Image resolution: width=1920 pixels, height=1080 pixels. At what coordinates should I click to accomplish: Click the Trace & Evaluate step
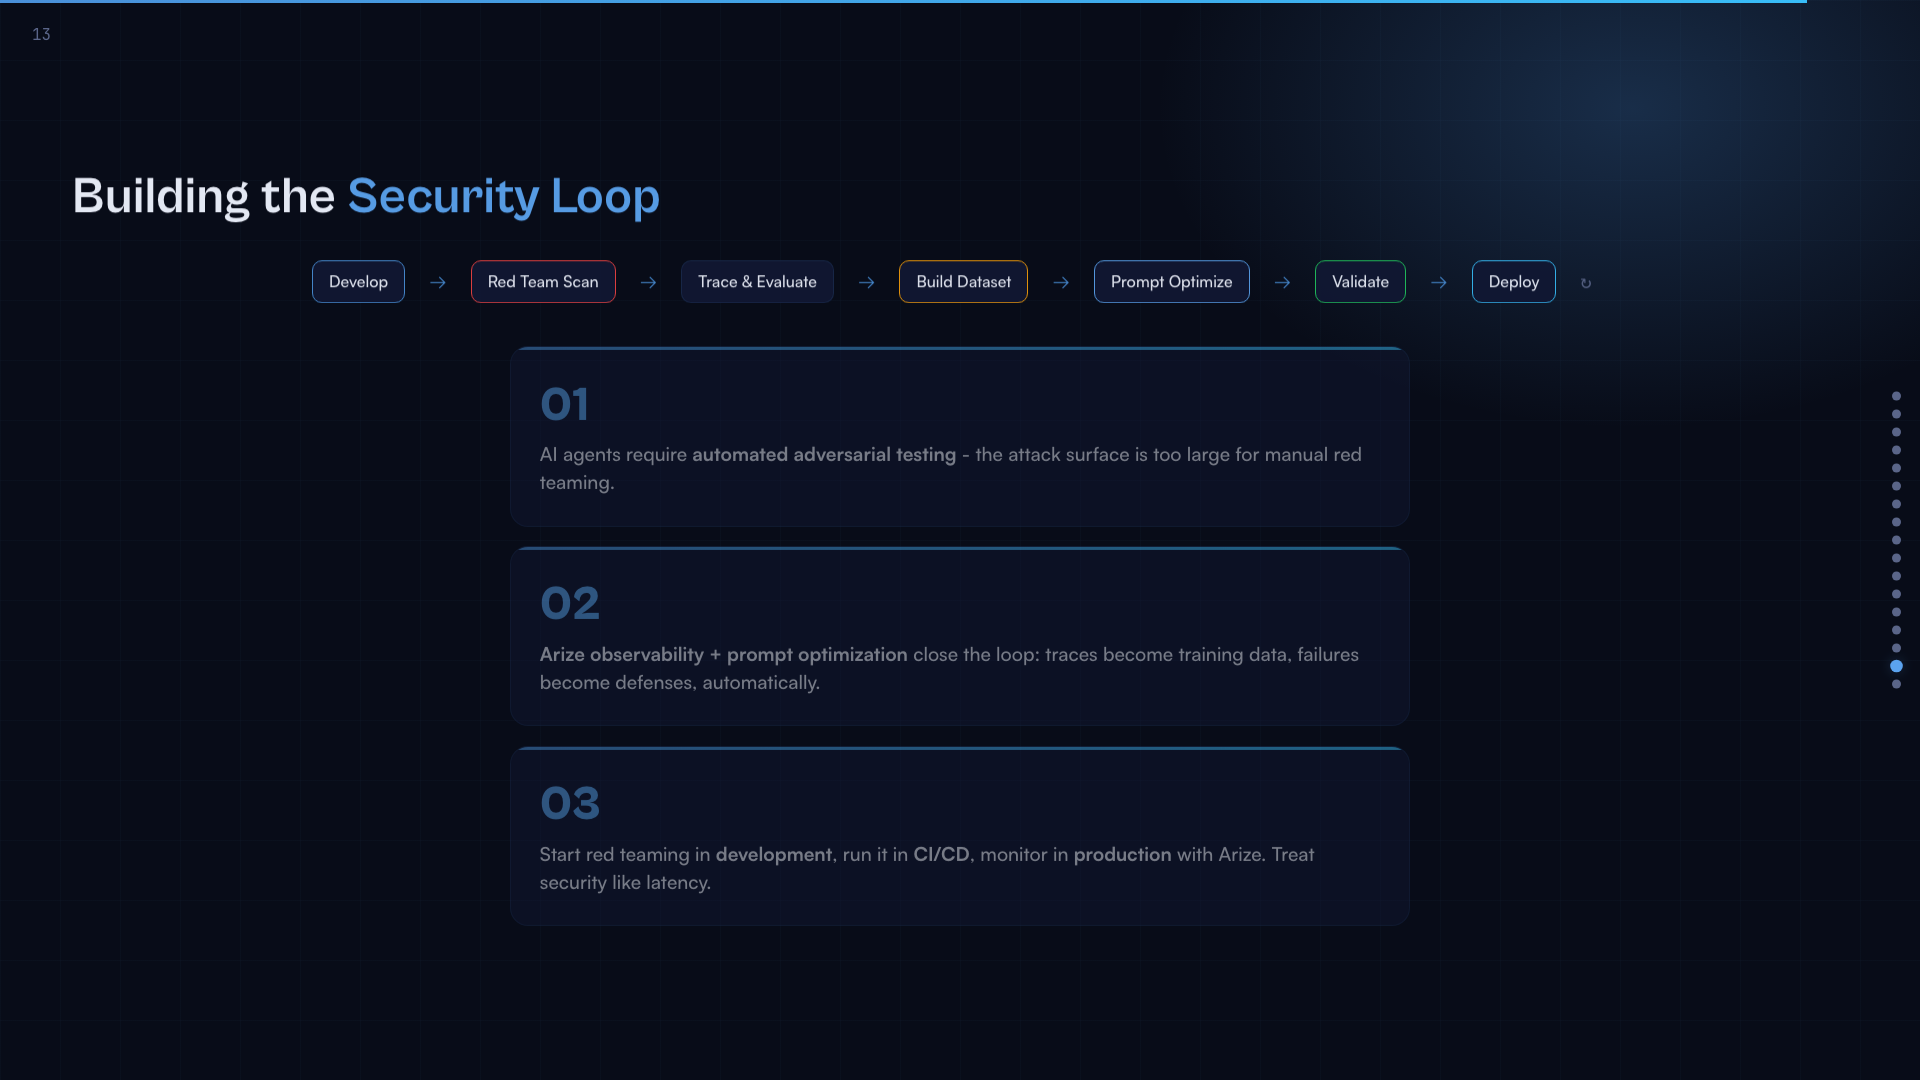tap(757, 282)
